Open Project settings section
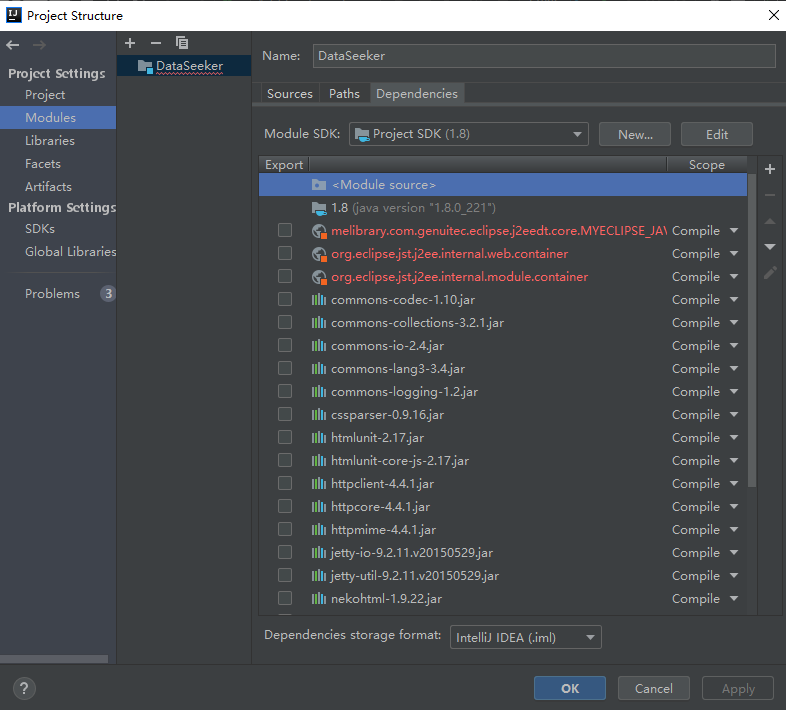786x710 pixels. click(x=45, y=95)
